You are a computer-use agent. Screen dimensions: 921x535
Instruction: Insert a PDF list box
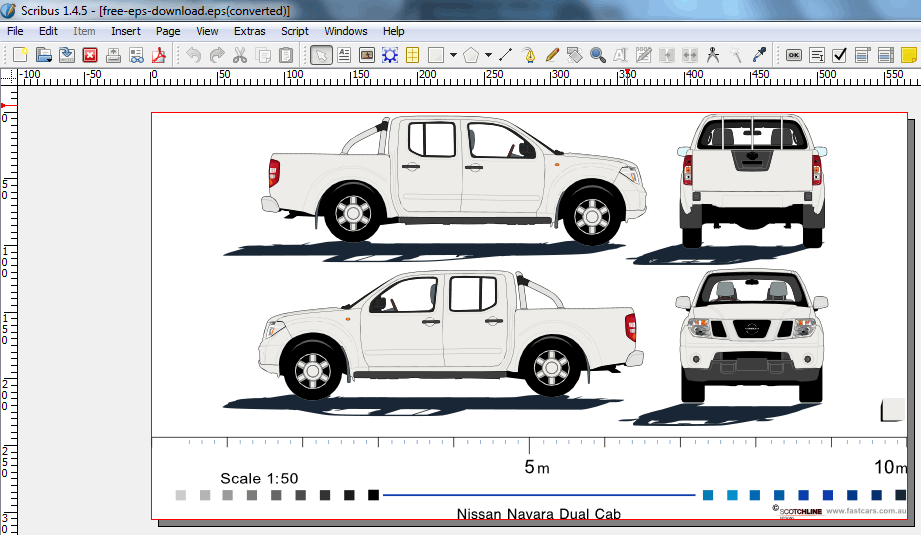pos(885,55)
